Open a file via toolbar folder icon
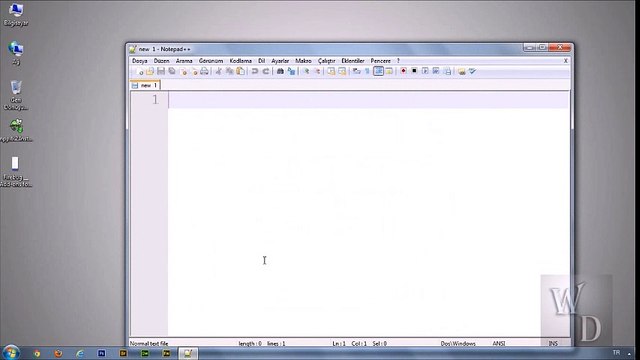640x360 pixels. tap(150, 71)
